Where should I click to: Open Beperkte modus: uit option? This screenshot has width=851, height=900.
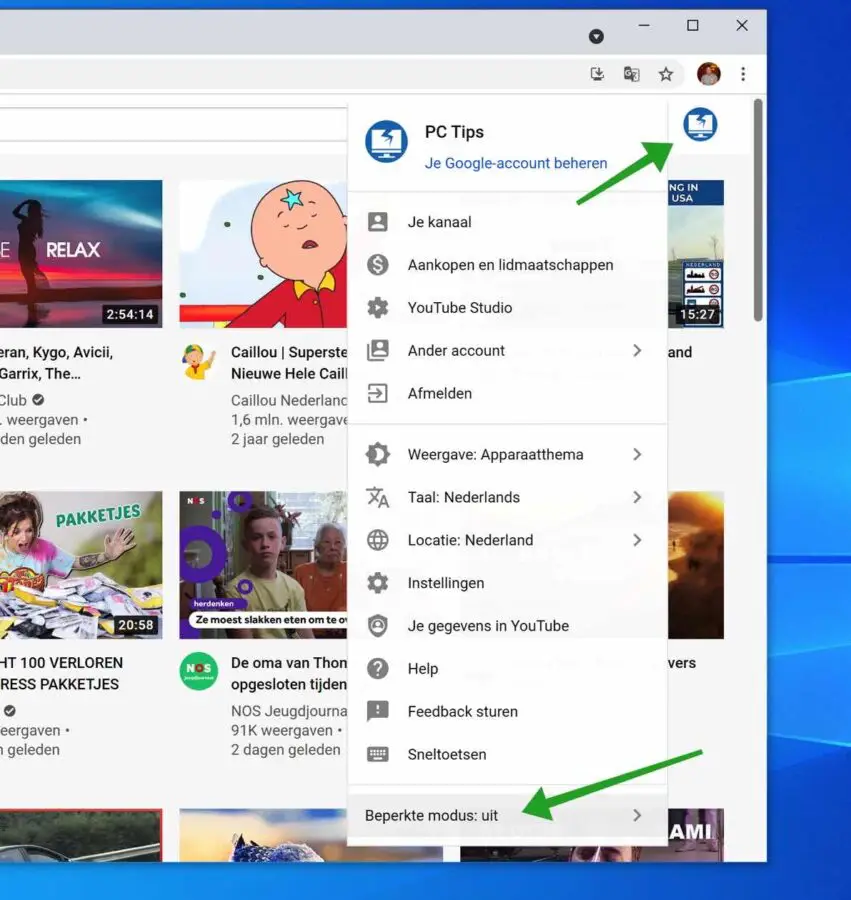click(507, 815)
